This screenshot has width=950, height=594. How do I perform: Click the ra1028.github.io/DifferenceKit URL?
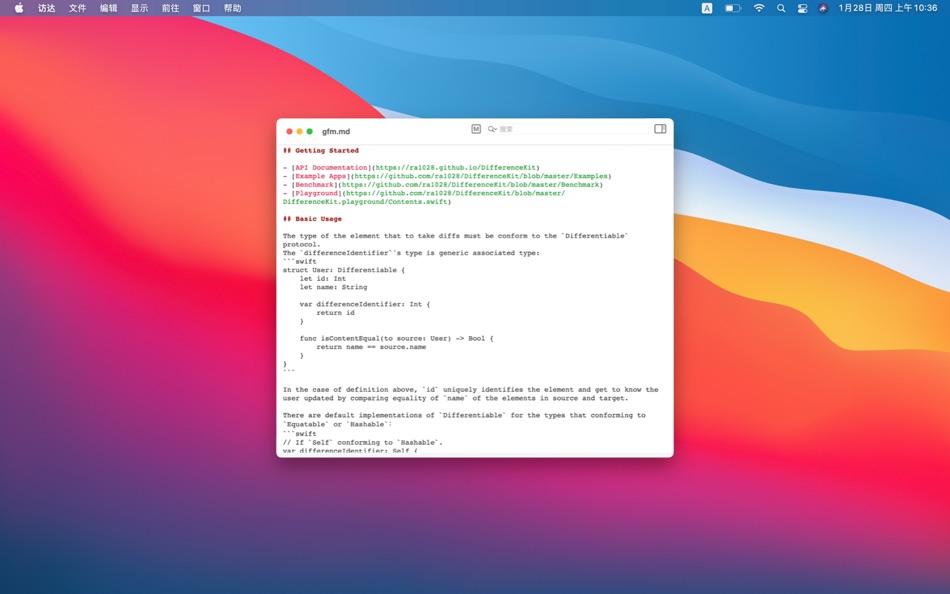[456, 167]
